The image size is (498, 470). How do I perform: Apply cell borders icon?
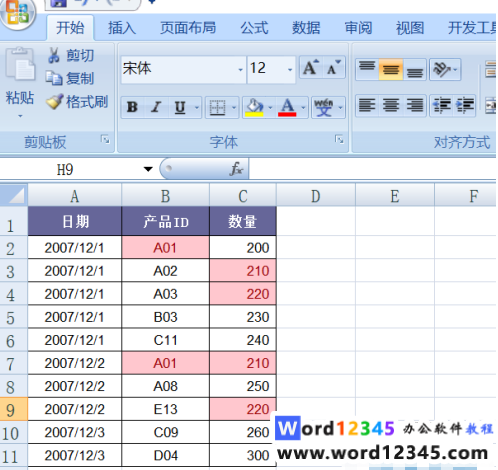(x=217, y=107)
